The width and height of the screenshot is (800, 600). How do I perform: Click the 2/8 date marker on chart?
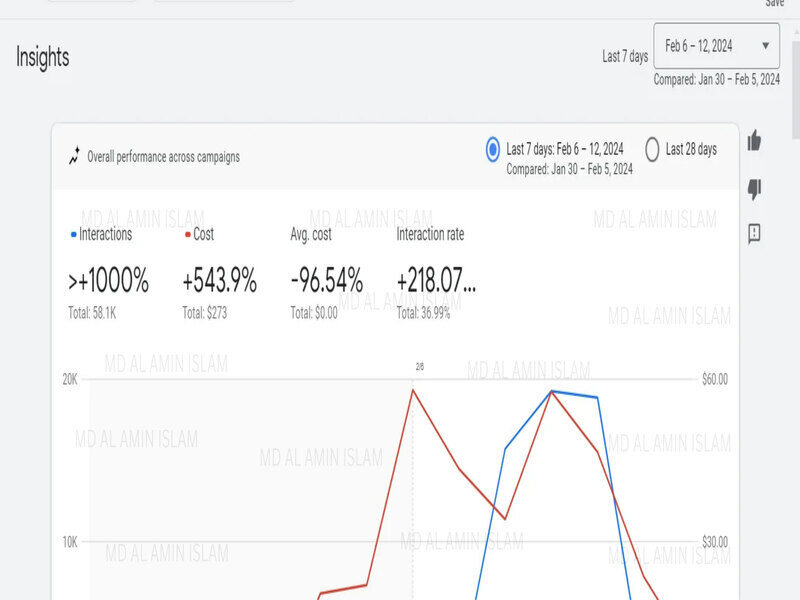(x=420, y=366)
